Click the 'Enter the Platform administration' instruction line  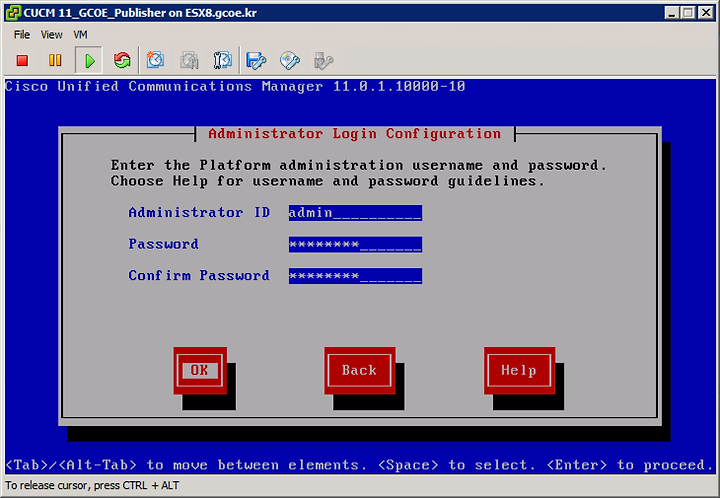pyautogui.click(x=359, y=165)
